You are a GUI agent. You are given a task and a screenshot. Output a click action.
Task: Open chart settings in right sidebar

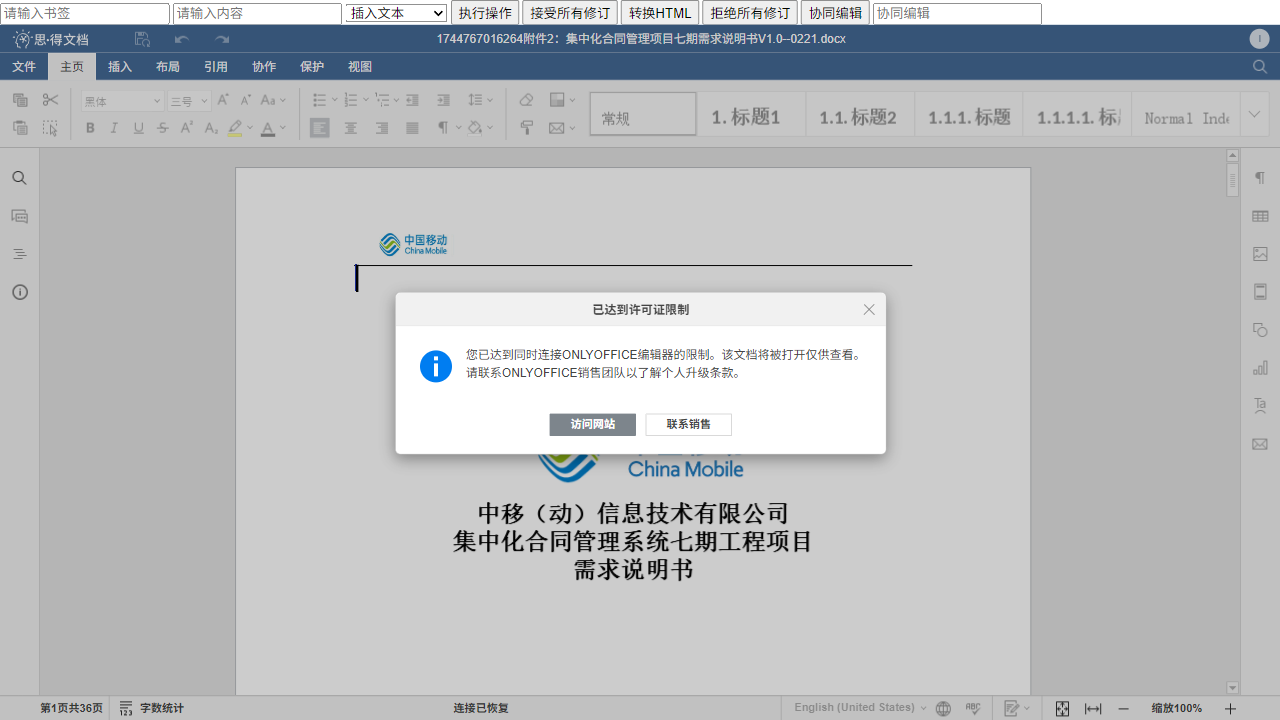pyautogui.click(x=1260, y=368)
